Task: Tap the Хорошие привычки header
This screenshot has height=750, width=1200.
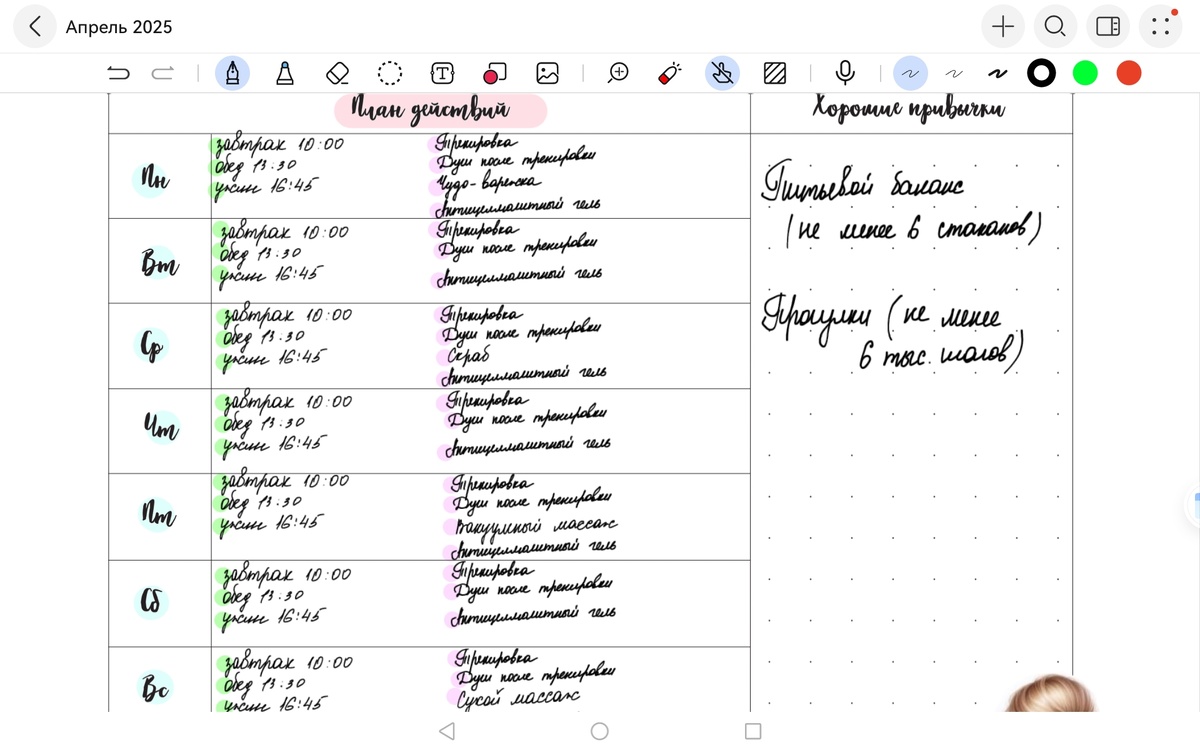Action: pyautogui.click(x=908, y=109)
